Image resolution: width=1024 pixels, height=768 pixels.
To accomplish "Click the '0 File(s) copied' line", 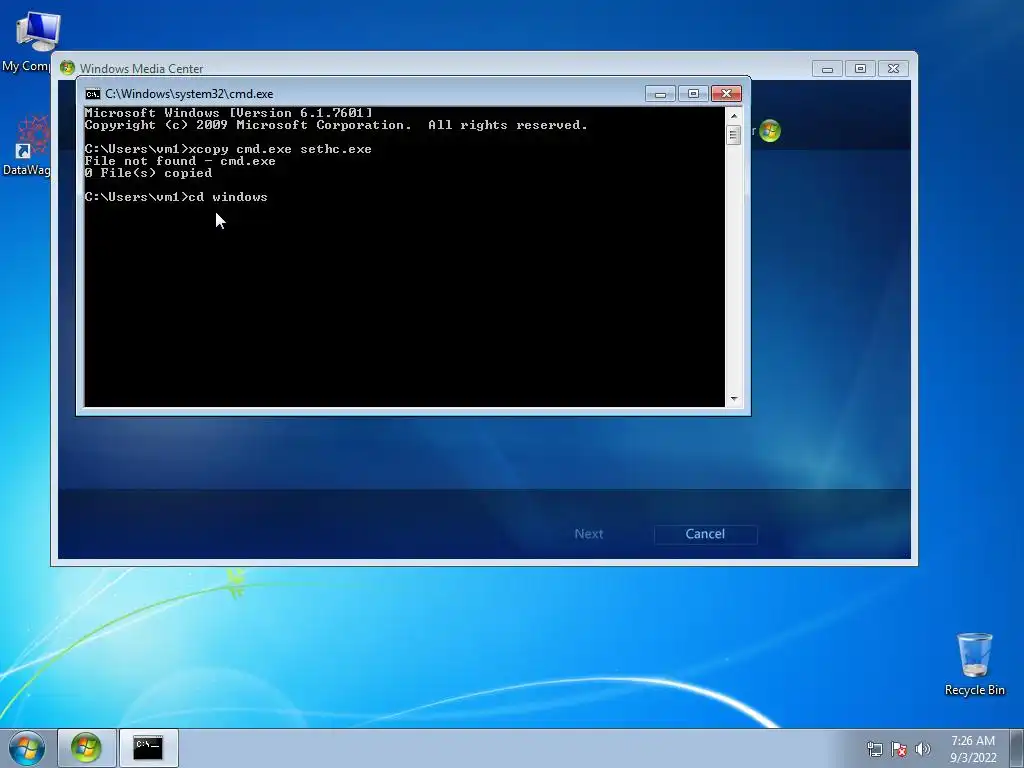I will pos(148,173).
